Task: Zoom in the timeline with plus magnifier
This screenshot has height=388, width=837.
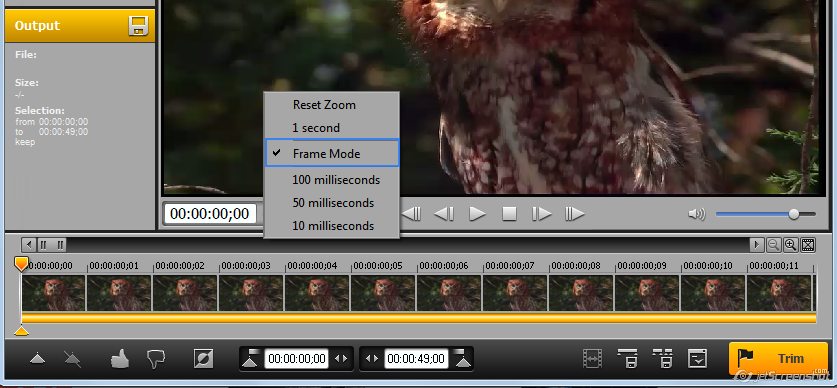Action: point(791,245)
